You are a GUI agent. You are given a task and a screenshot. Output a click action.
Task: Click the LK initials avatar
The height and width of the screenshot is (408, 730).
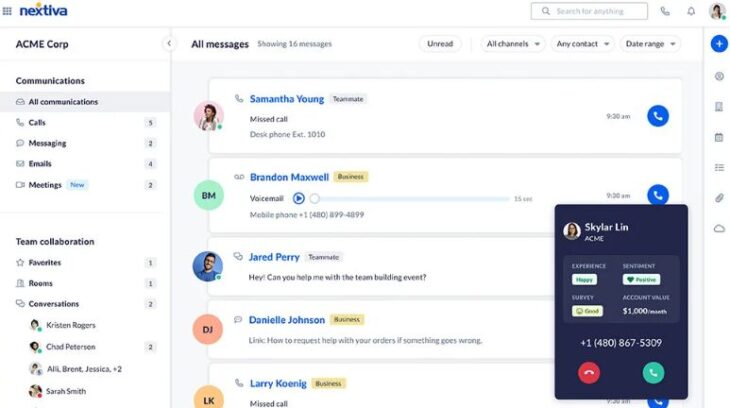point(209,398)
